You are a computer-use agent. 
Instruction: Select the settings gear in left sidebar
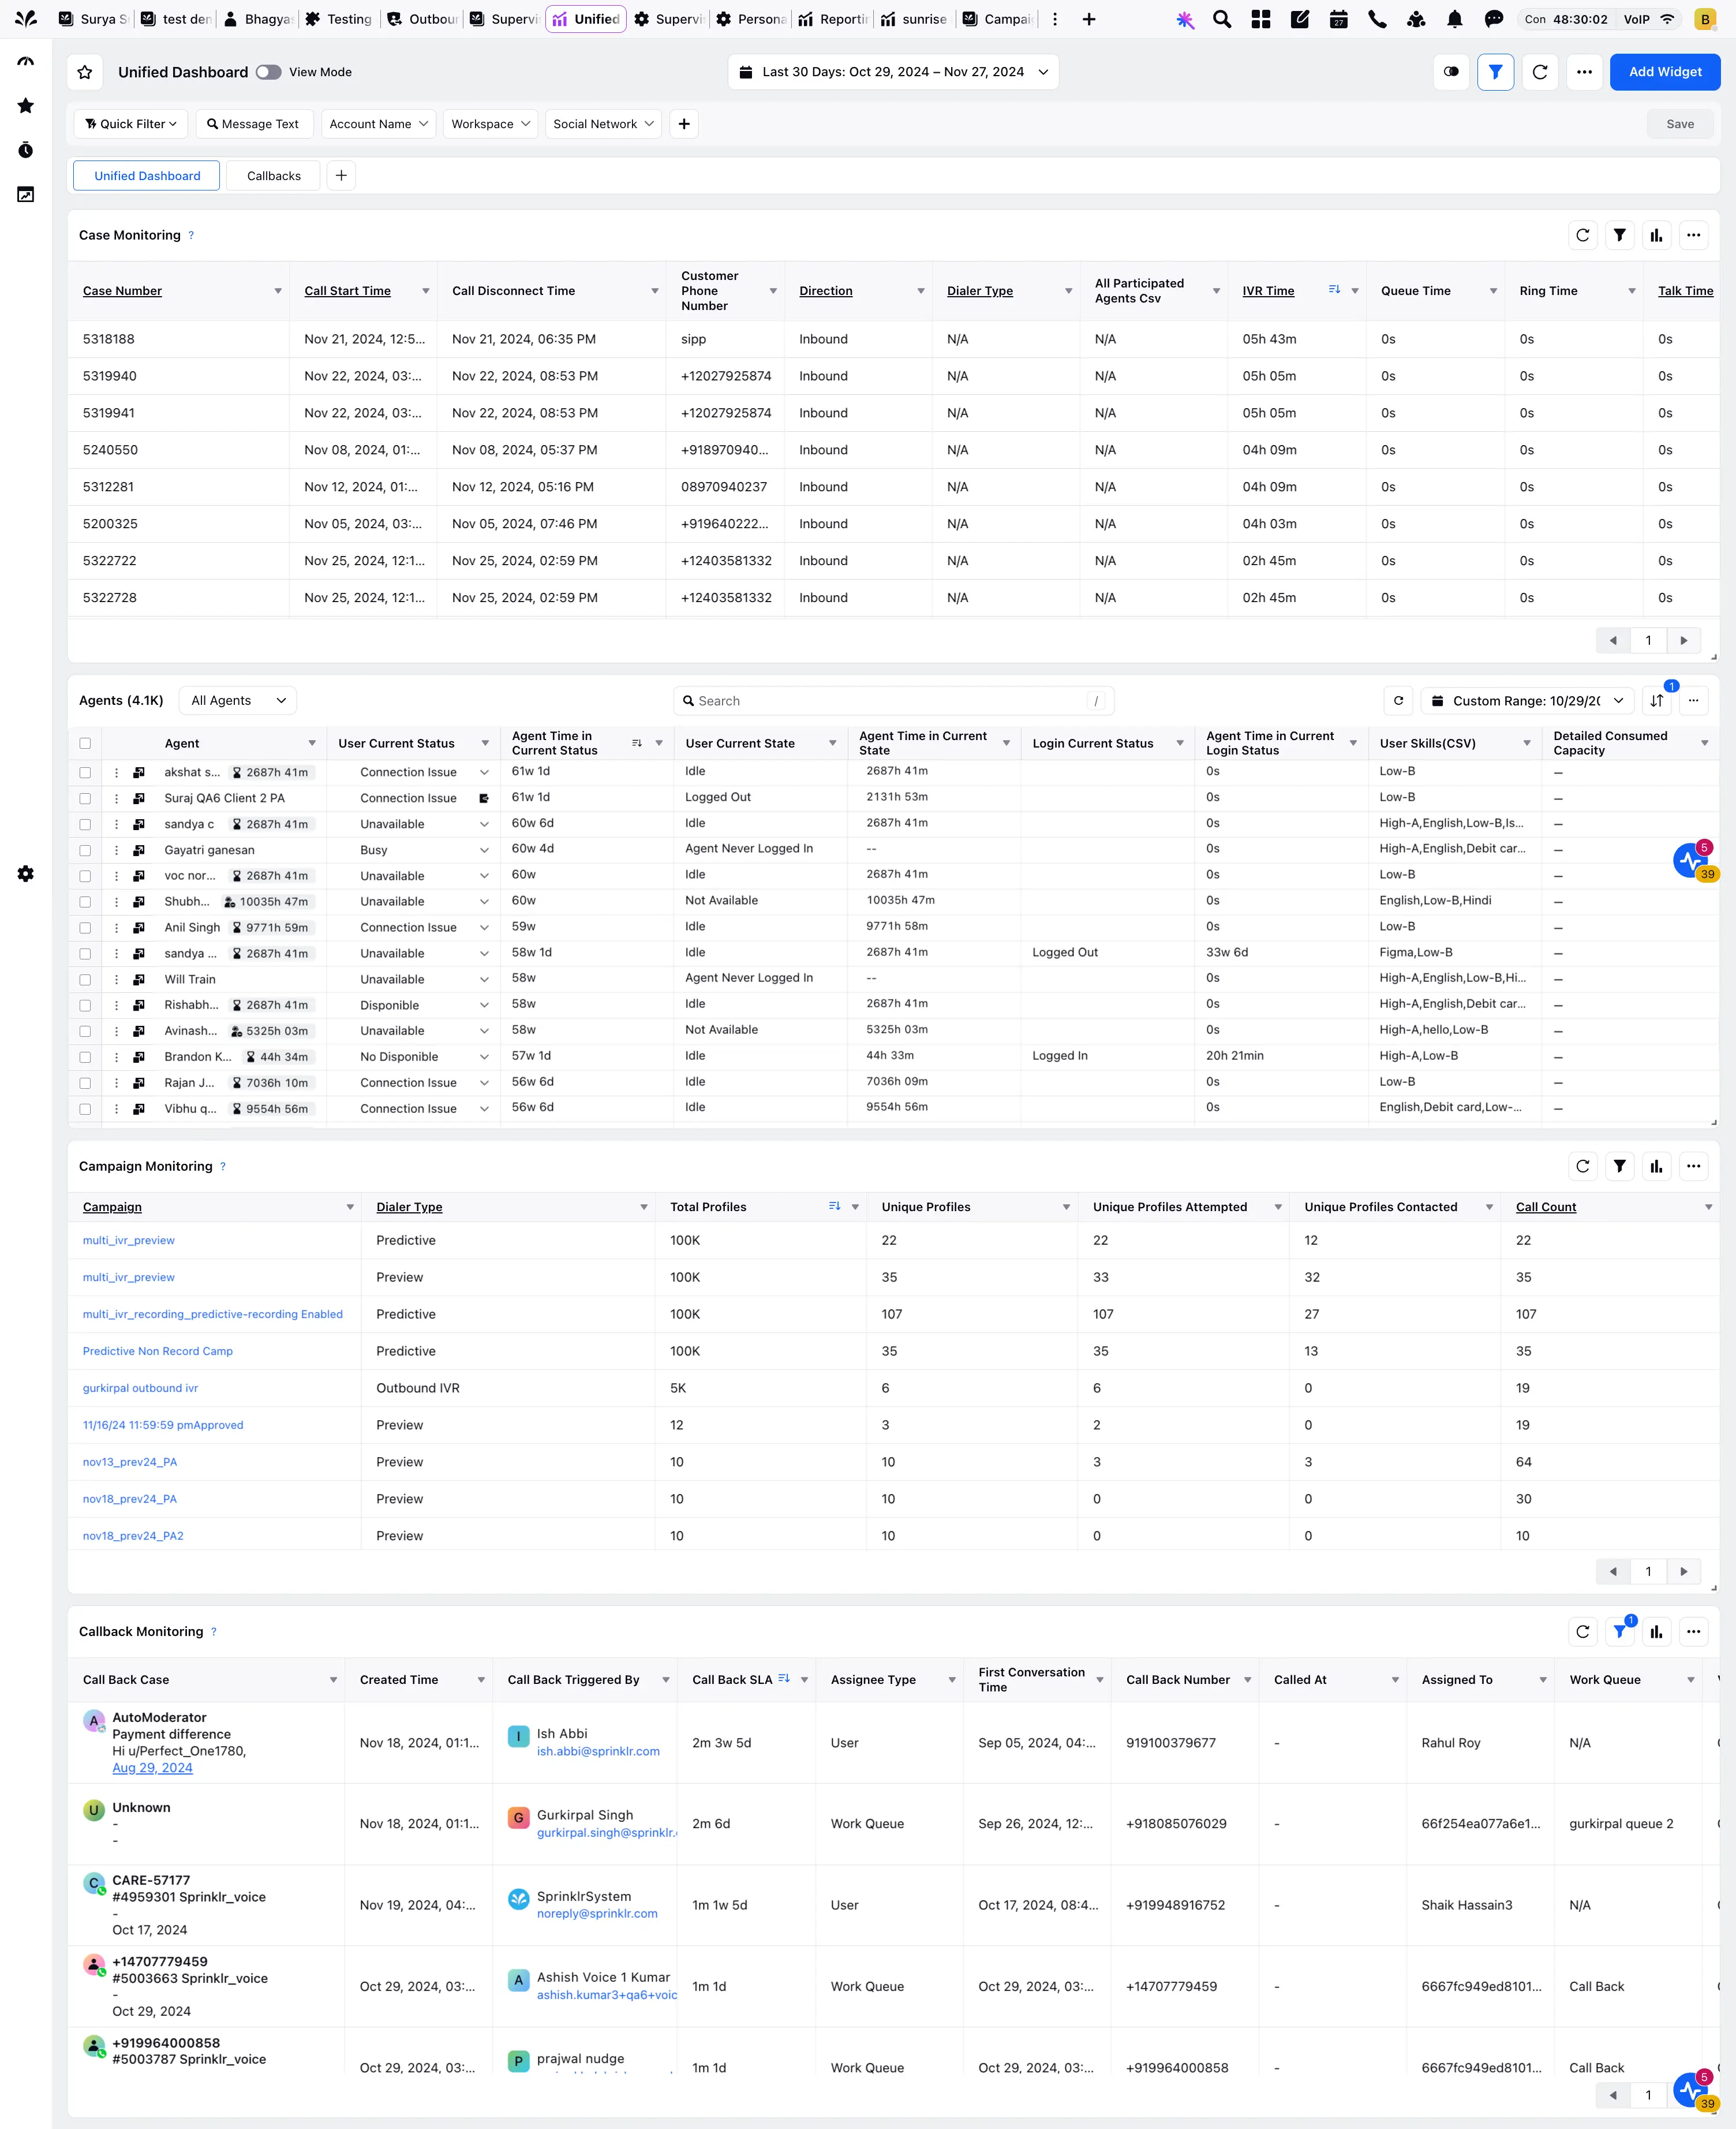25,874
